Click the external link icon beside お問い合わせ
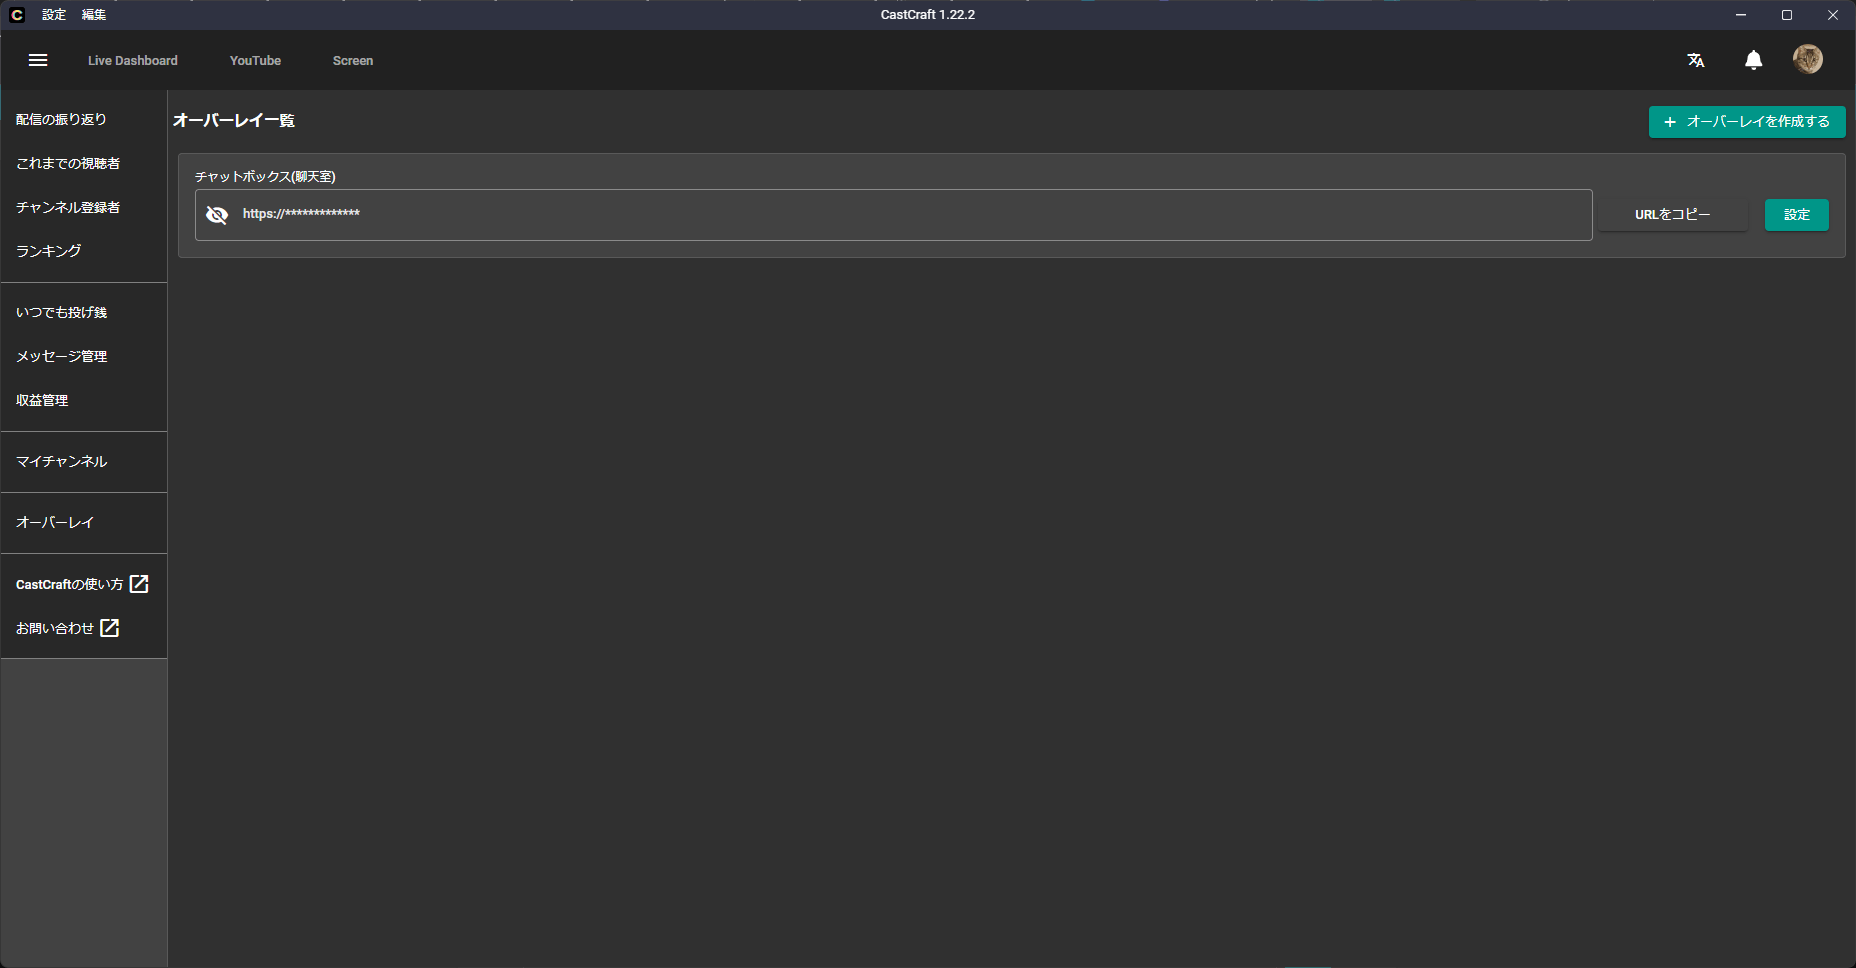1856x968 pixels. [x=110, y=628]
